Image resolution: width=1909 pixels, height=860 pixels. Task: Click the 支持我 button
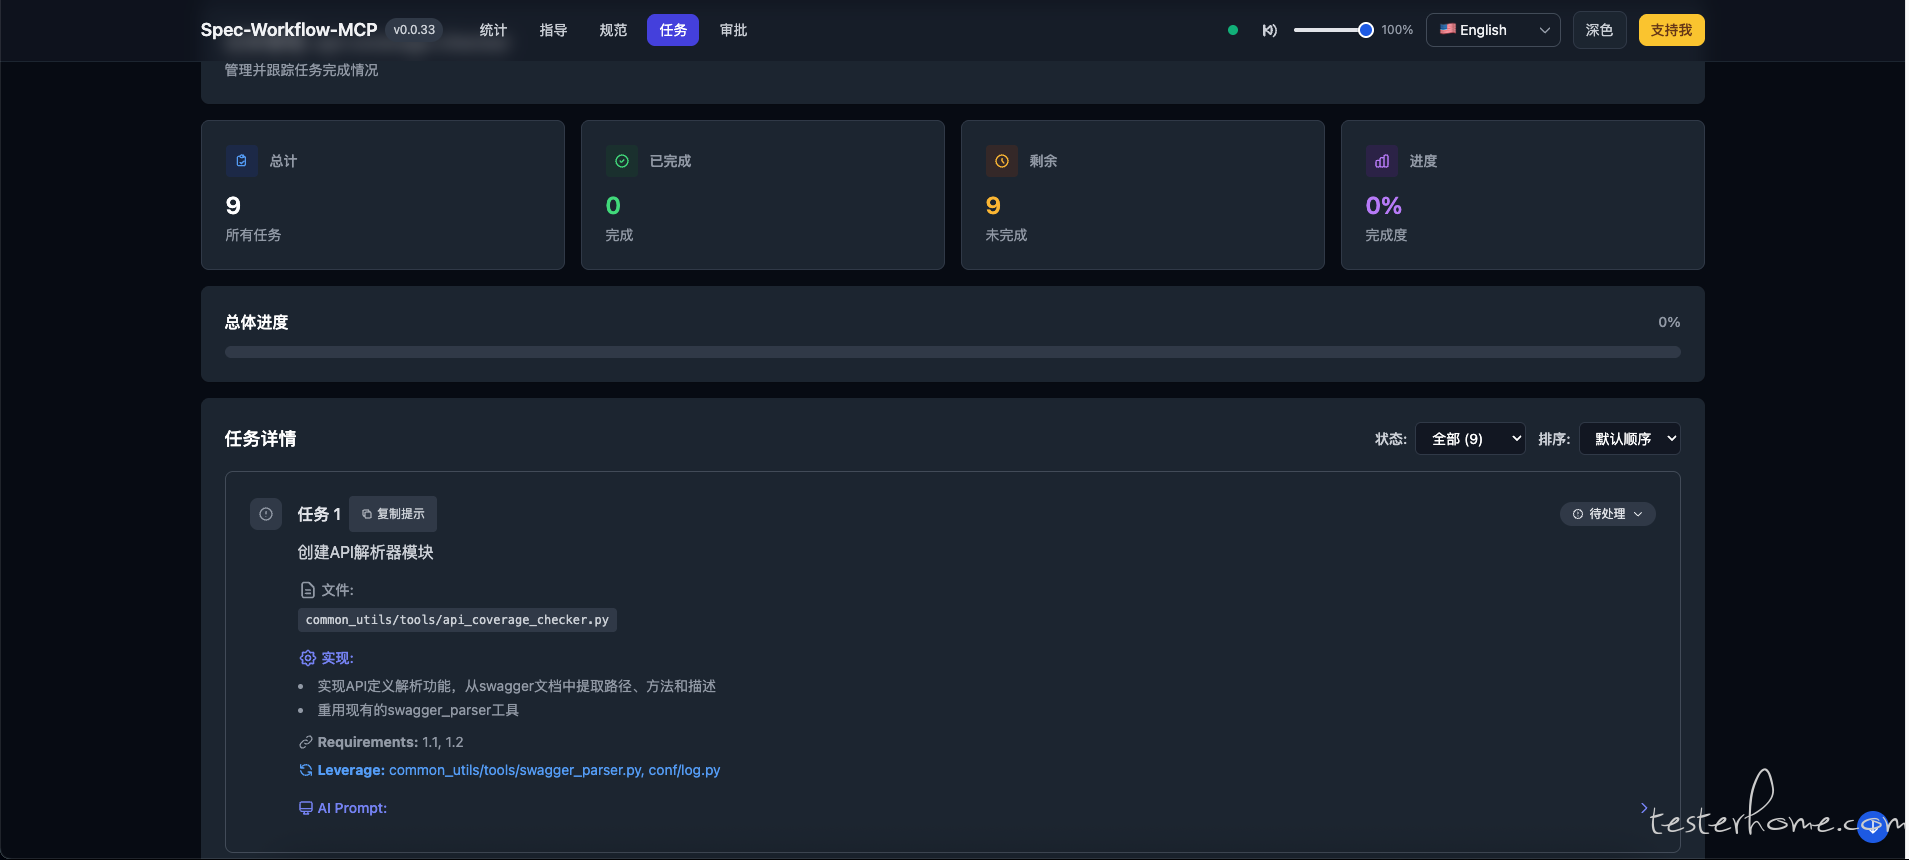(x=1670, y=30)
